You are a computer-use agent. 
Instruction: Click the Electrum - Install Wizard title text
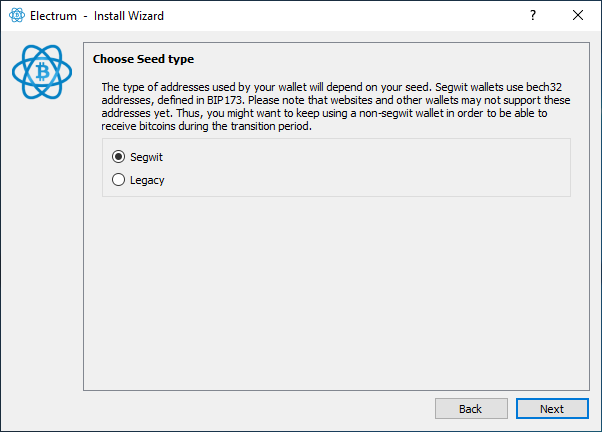[97, 16]
